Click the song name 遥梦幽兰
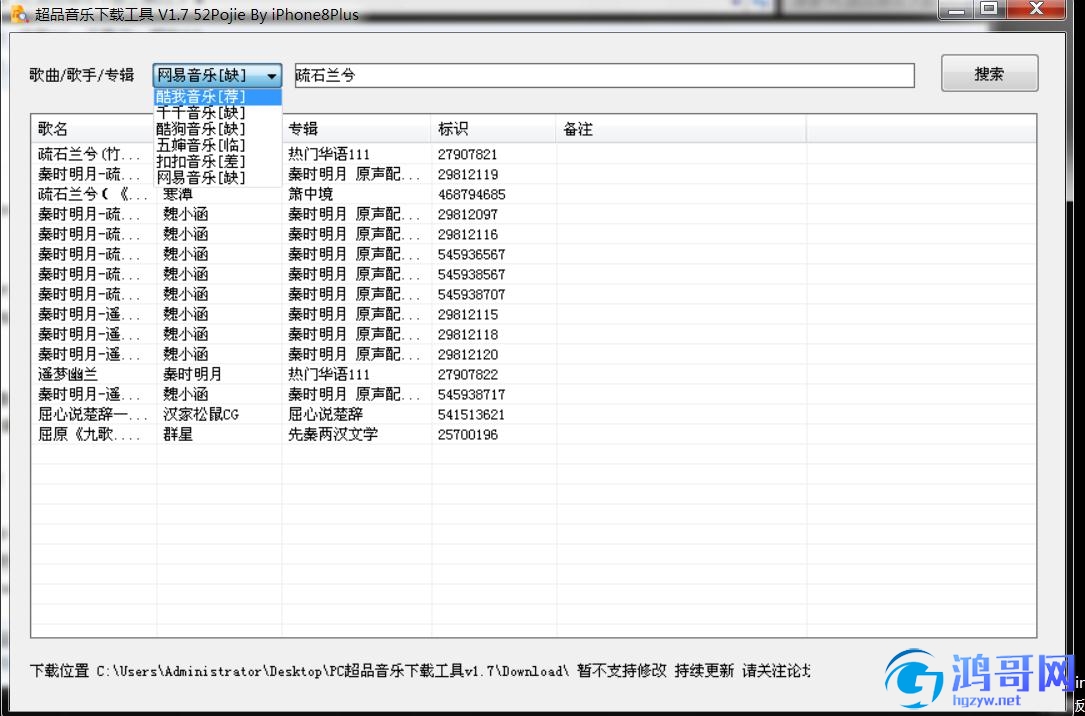The width and height of the screenshot is (1085, 716). click(68, 375)
